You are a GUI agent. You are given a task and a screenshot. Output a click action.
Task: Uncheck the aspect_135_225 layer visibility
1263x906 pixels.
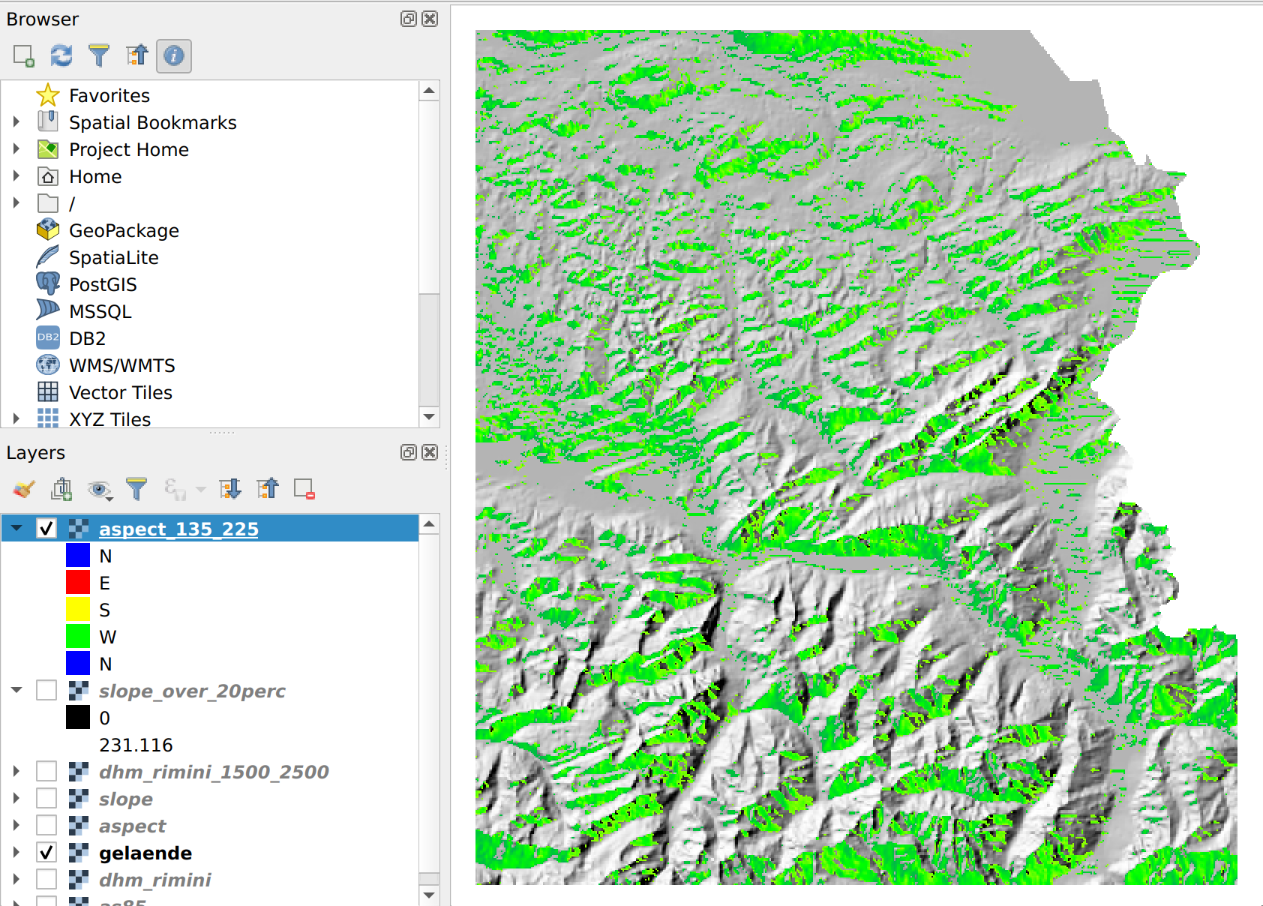tap(46, 529)
